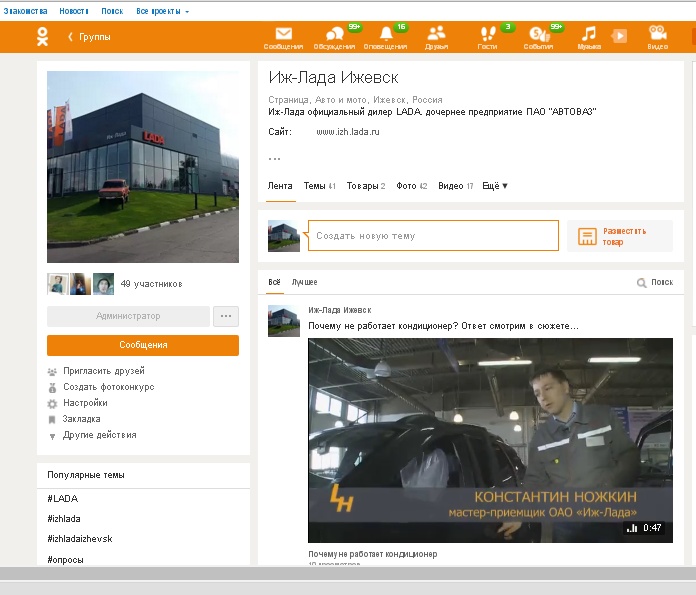Open the group cover photo of LADA building
696x595 pixels.
click(143, 167)
